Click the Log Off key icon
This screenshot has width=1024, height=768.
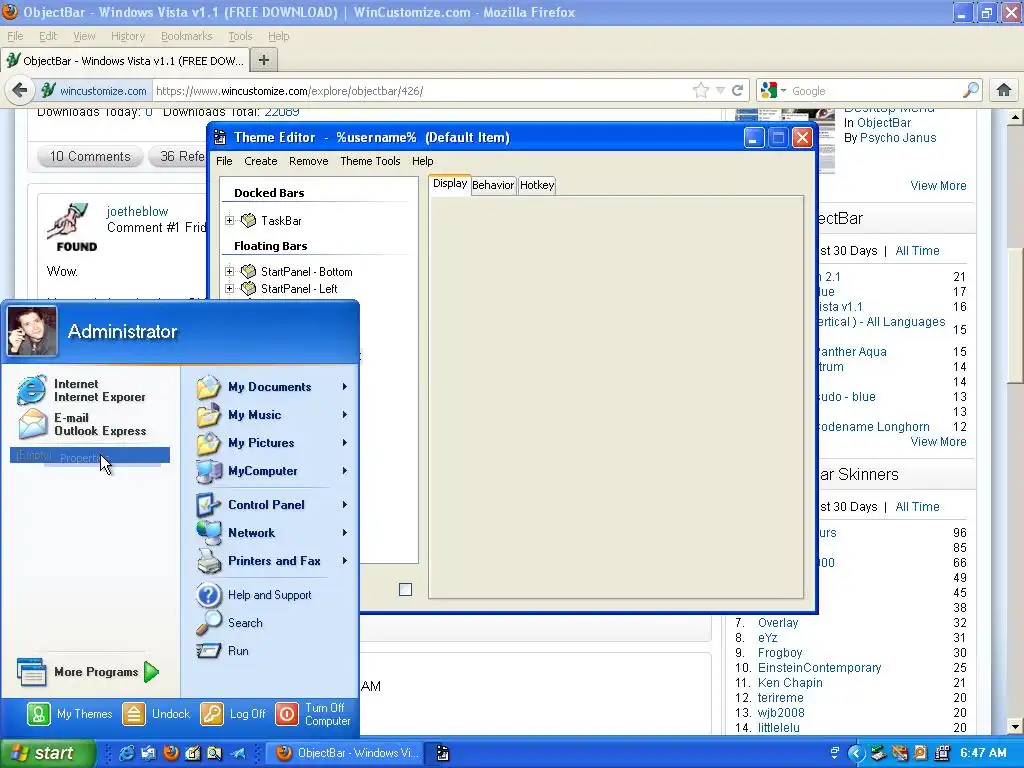pos(212,714)
